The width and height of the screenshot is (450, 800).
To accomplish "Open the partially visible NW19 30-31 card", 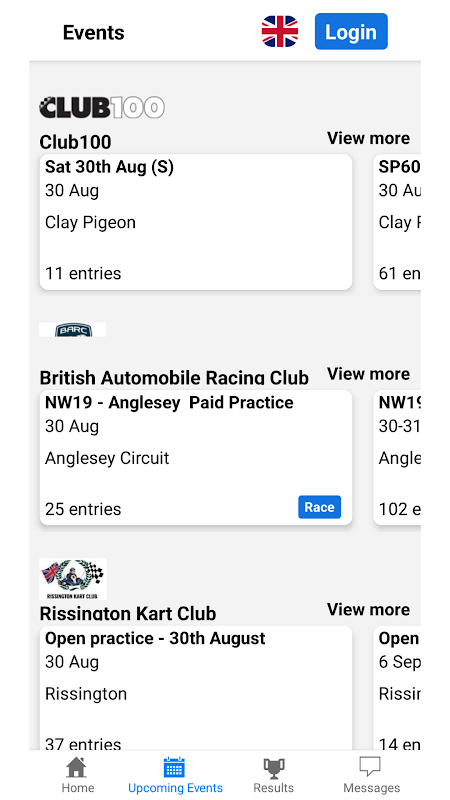I will tap(397, 458).
